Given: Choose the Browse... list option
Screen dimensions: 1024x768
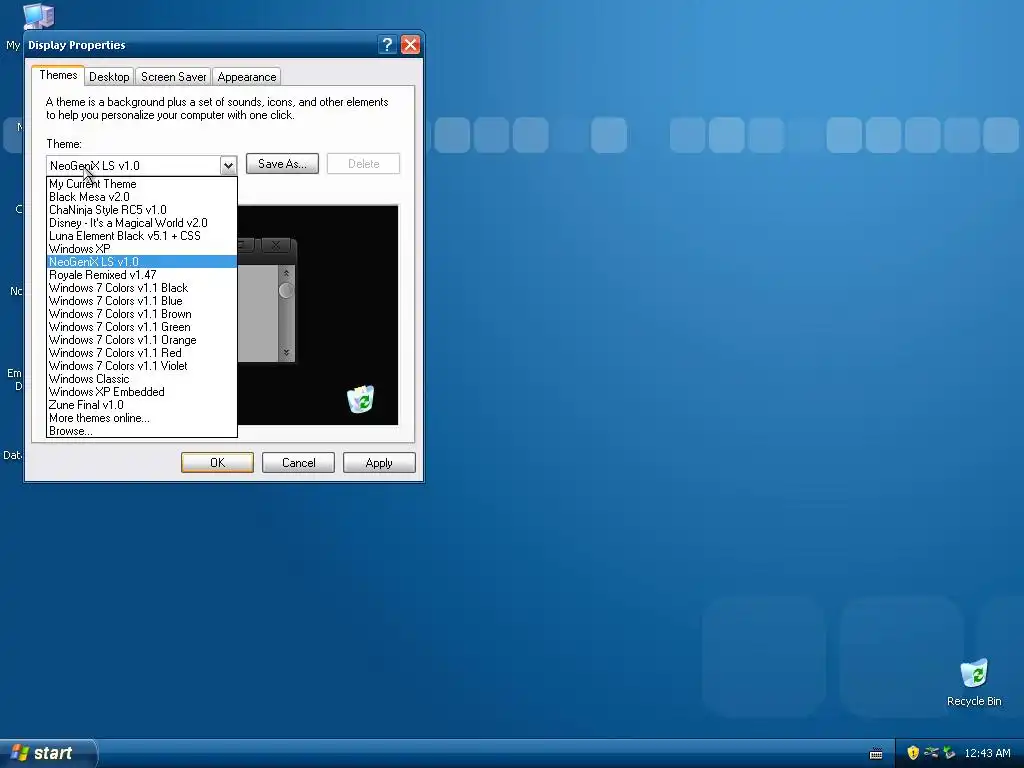Looking at the screenshot, I should 142,431.
